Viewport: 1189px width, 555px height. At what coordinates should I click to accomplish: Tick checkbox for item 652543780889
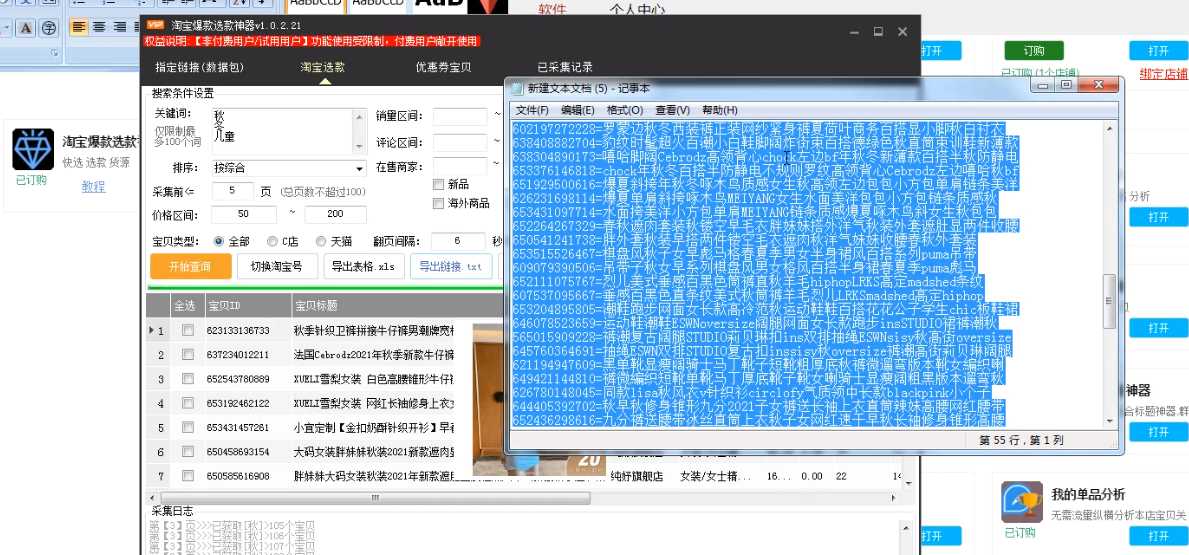(187, 379)
